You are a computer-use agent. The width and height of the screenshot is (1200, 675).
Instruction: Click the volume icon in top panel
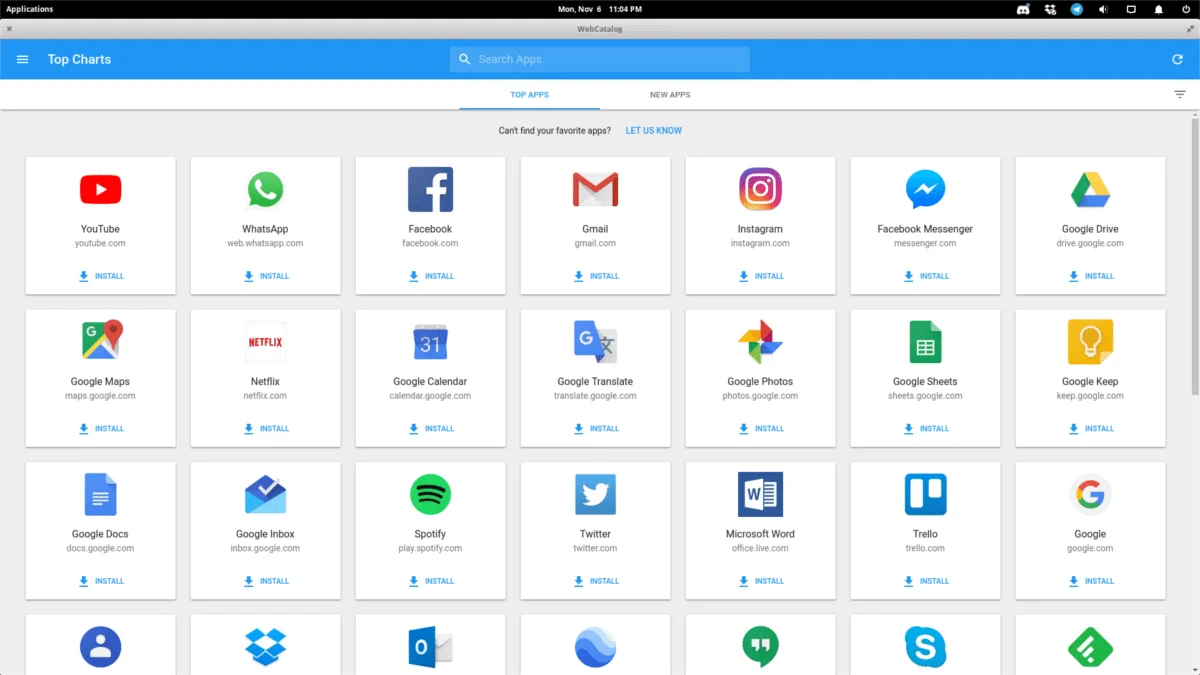tap(1104, 9)
